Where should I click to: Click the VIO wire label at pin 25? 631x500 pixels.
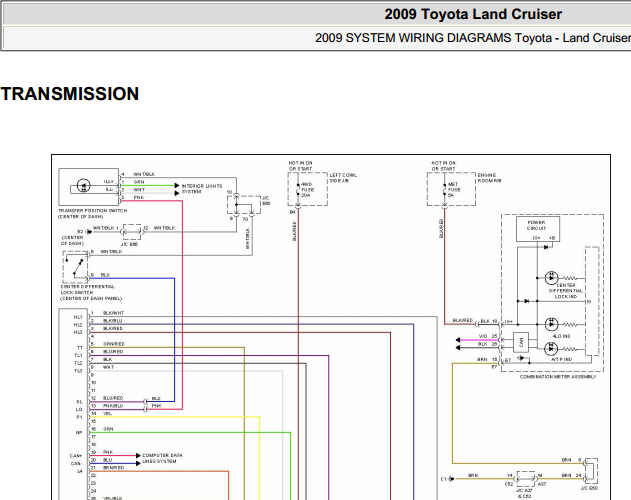click(x=483, y=336)
